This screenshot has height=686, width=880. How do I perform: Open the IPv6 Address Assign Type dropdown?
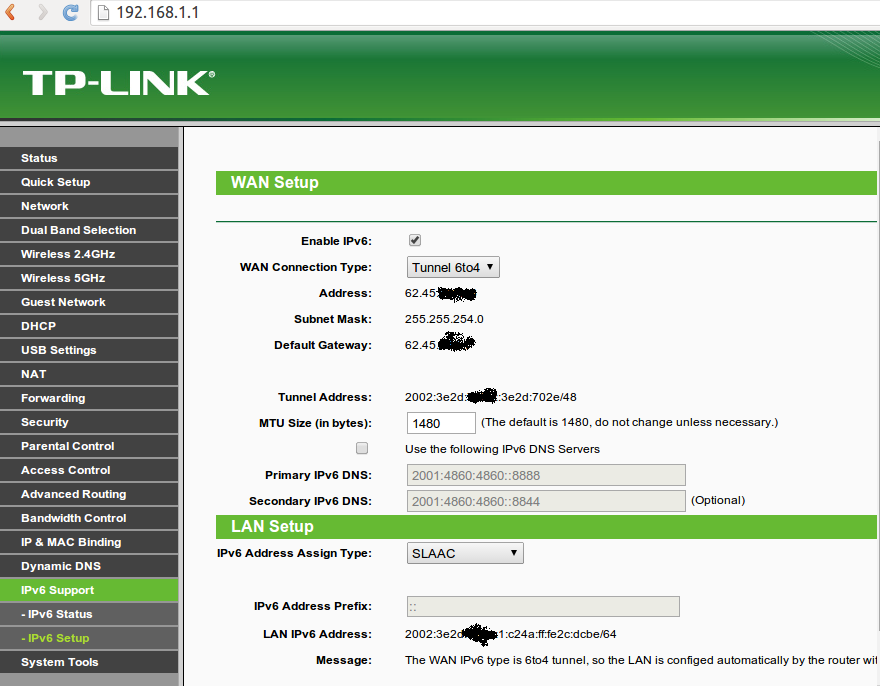(465, 553)
